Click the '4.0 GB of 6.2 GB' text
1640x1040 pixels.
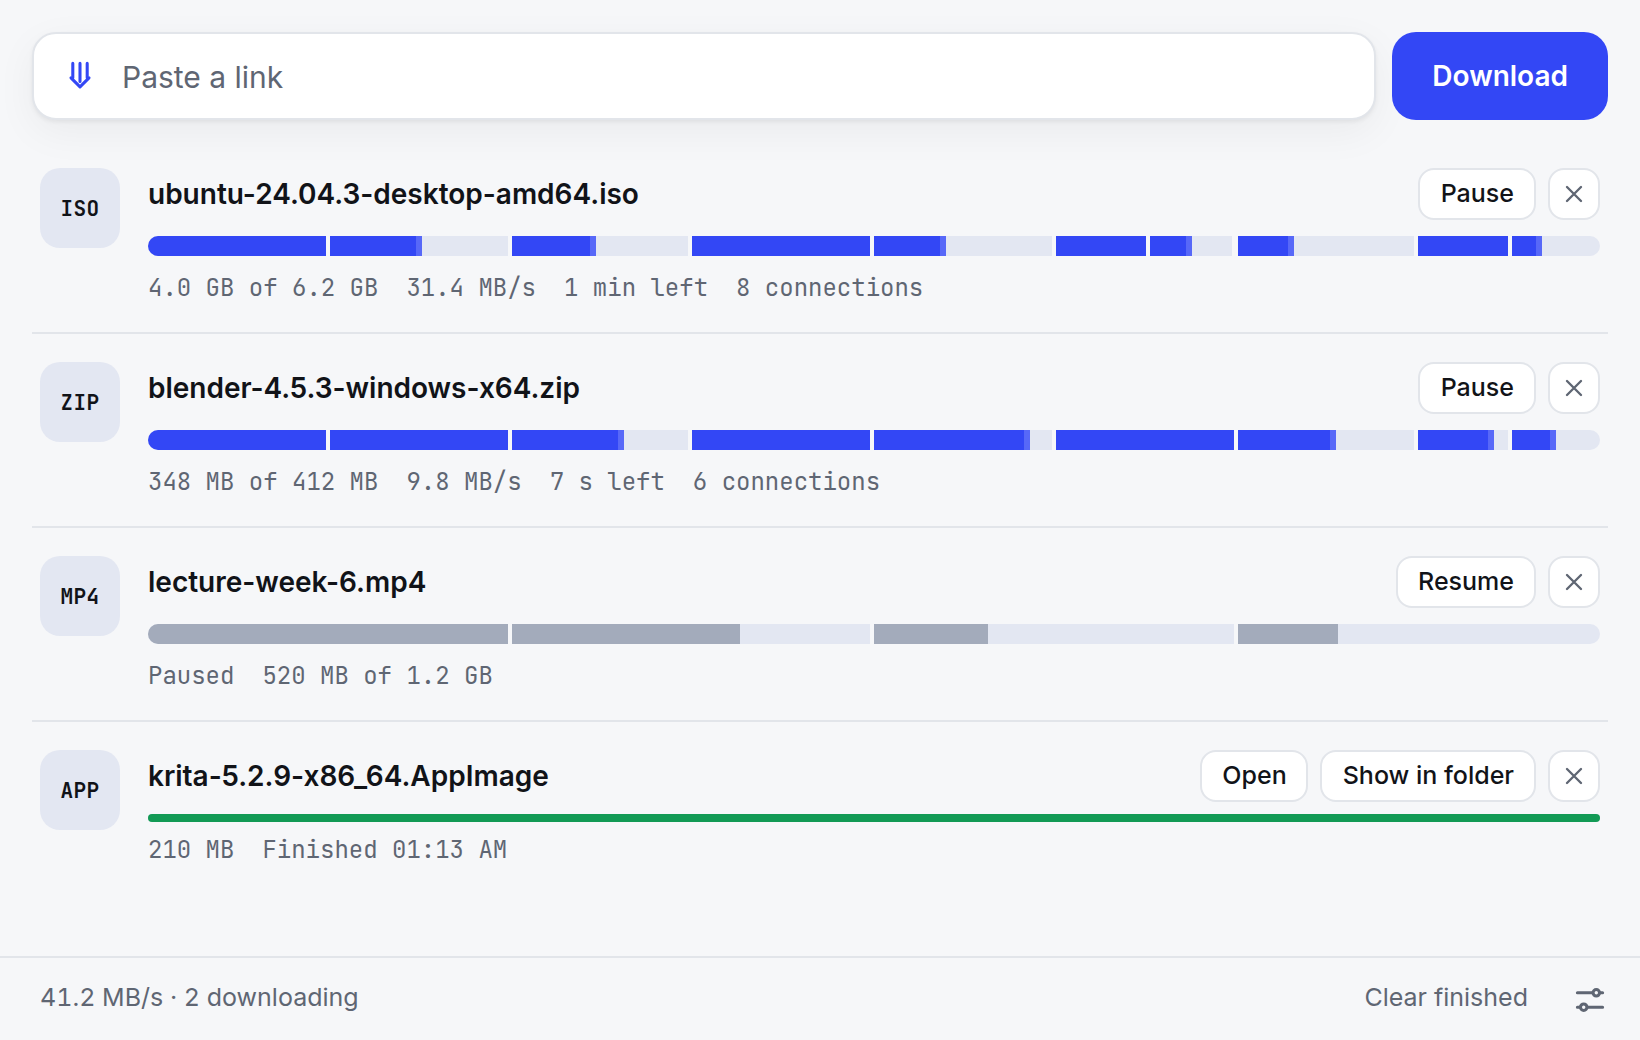click(263, 288)
